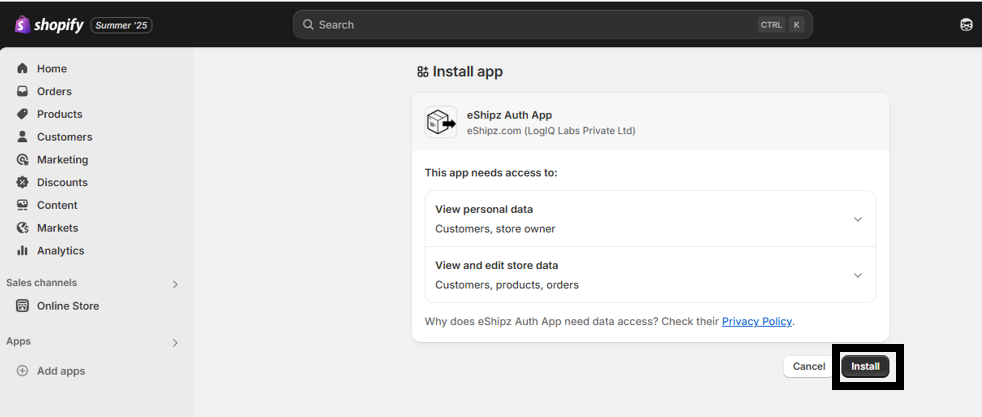Expand the View and edit store data permission
The width and height of the screenshot is (982, 417).
tap(650, 275)
